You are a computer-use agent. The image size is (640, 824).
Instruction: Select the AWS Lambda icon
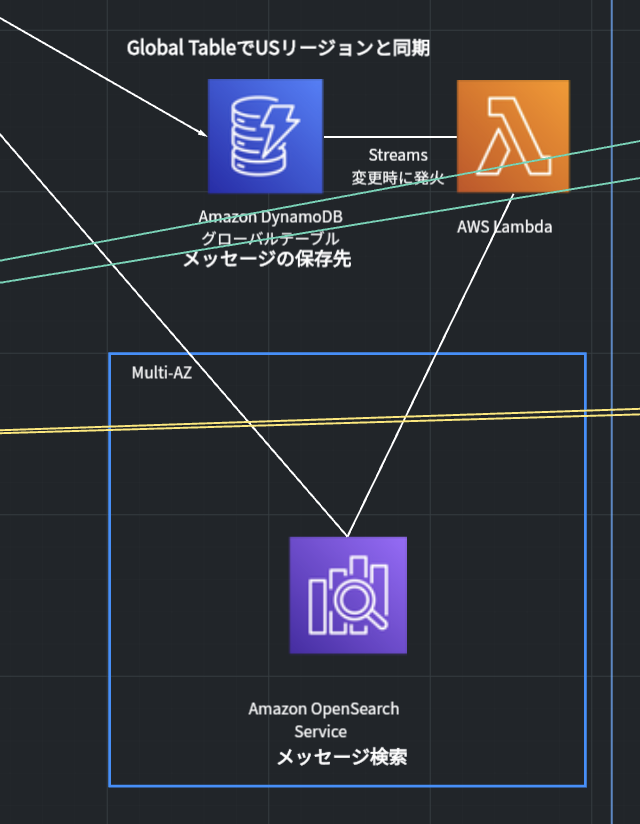pyautogui.click(x=513, y=136)
